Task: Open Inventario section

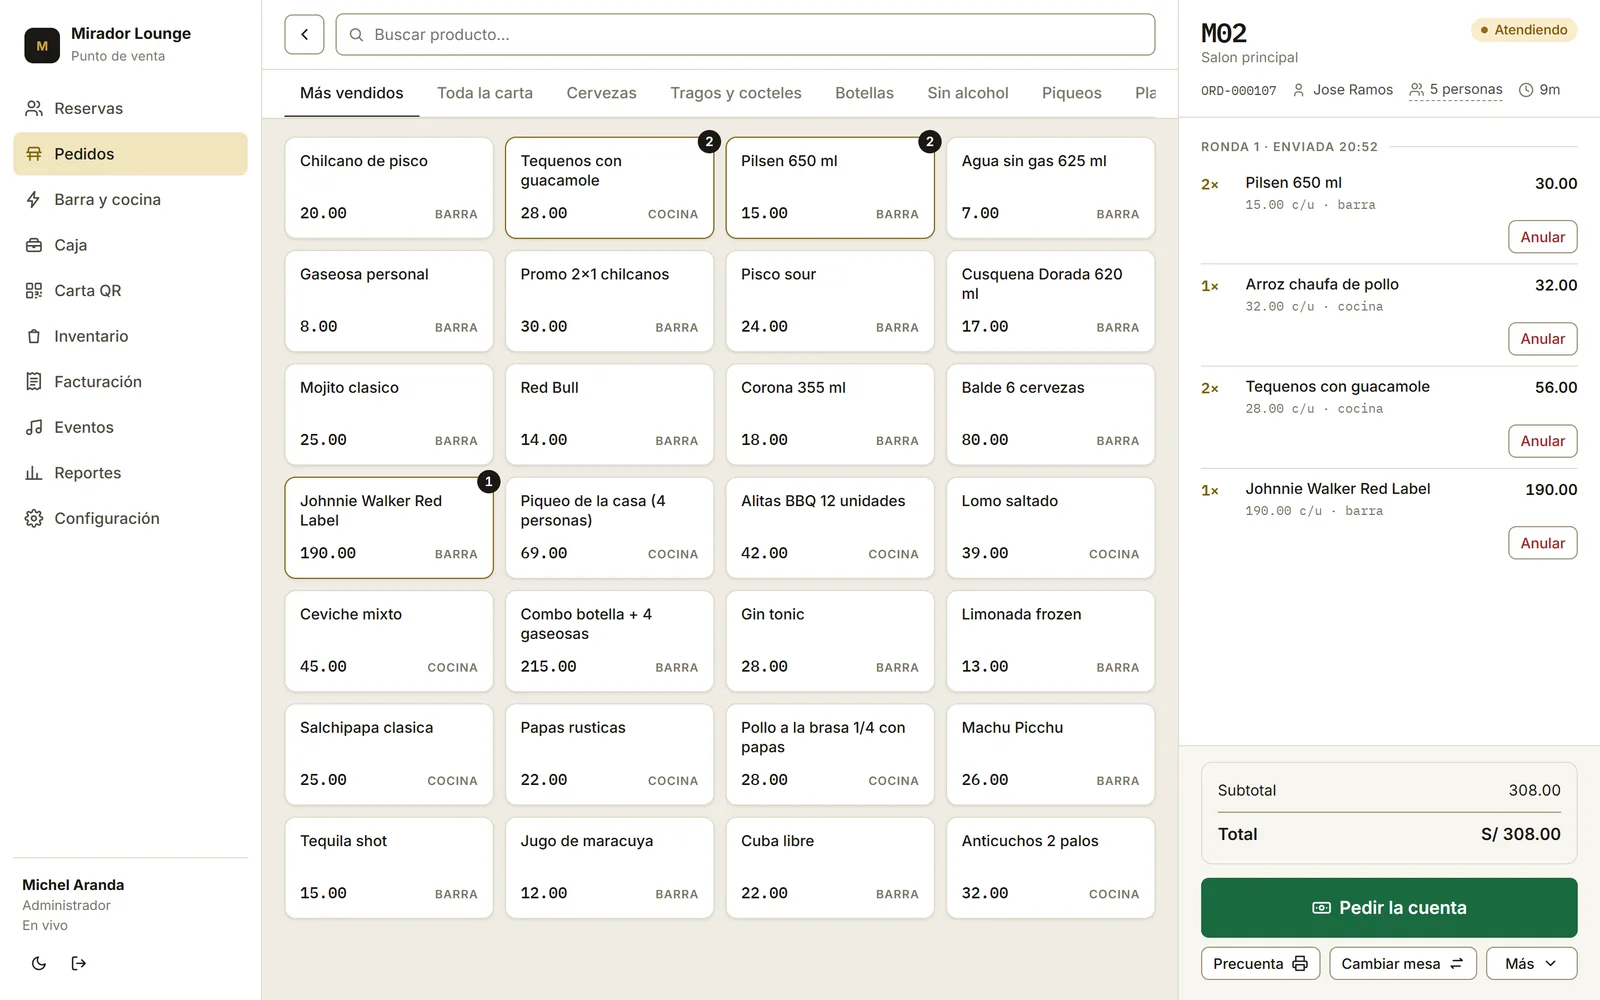Action: tap(130, 336)
